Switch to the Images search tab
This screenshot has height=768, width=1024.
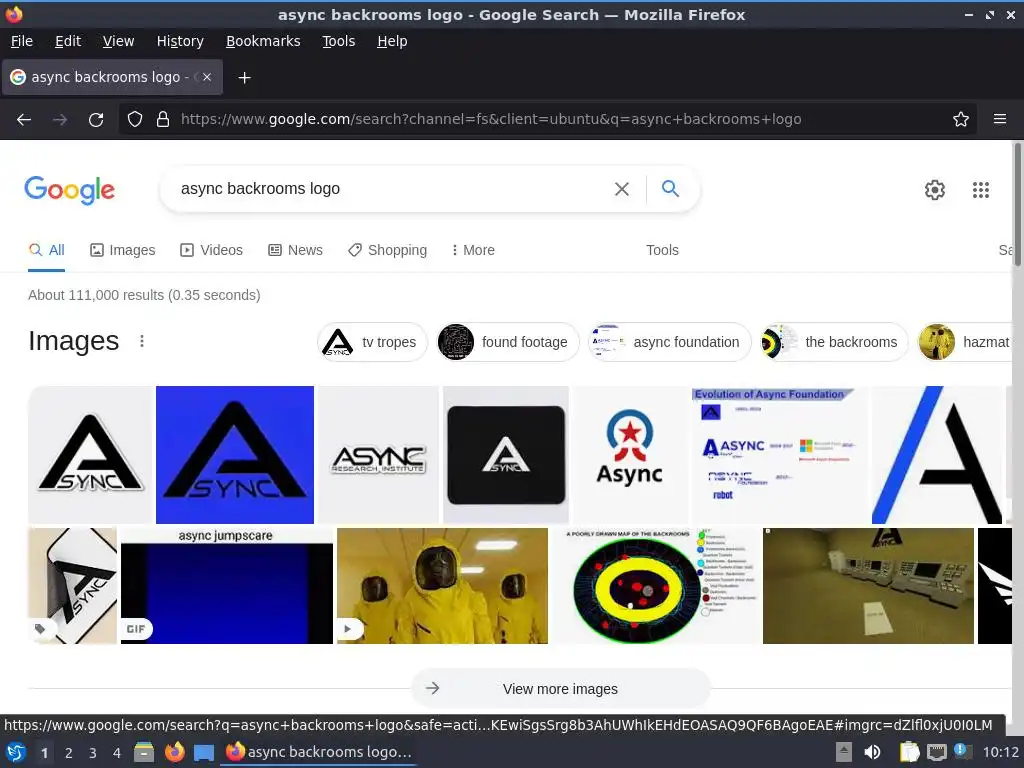(x=122, y=250)
